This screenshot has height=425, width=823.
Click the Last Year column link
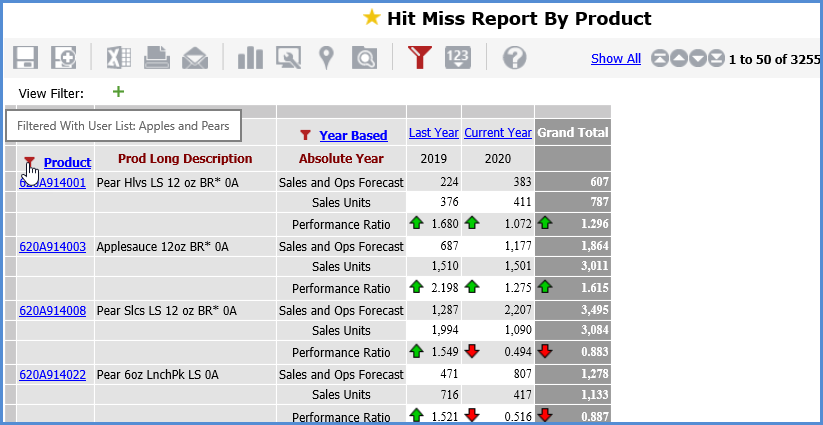coord(433,132)
